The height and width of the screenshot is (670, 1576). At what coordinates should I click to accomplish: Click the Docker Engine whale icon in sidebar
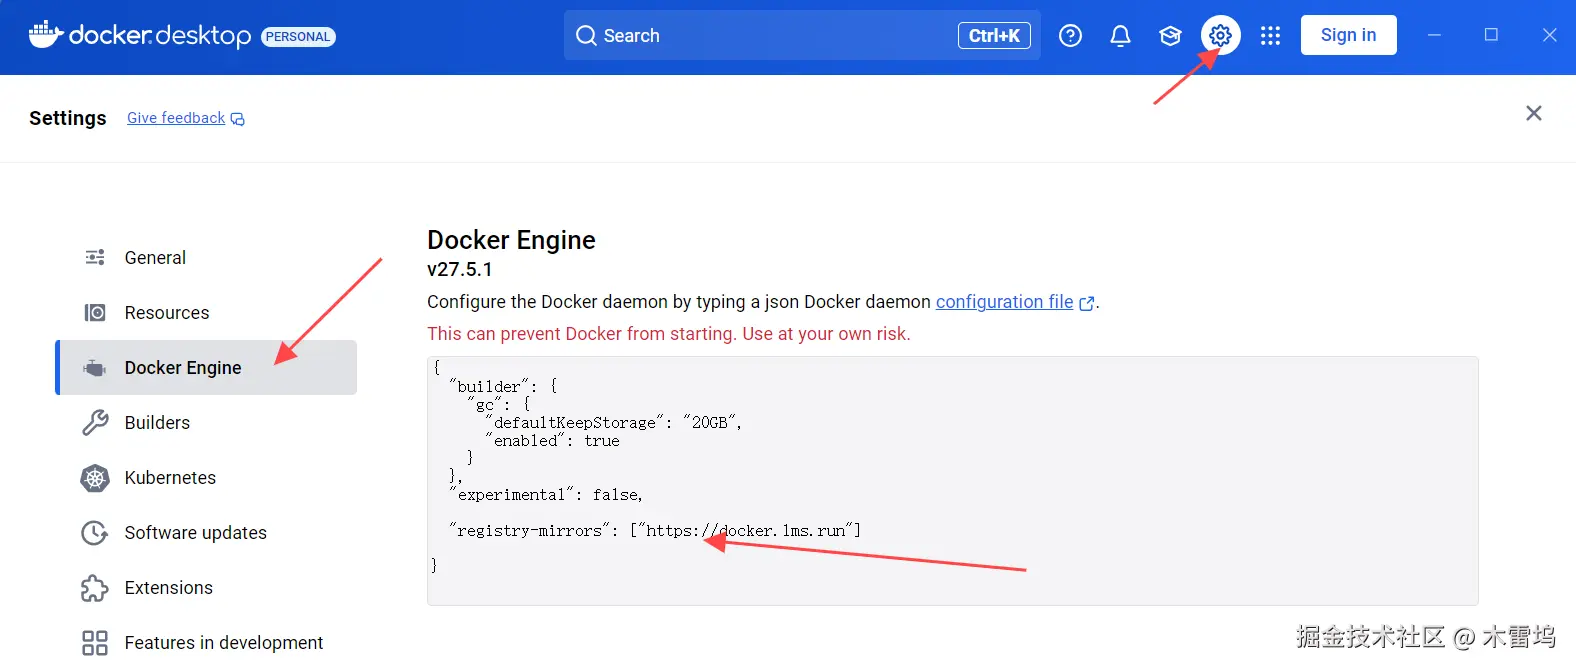(x=95, y=368)
